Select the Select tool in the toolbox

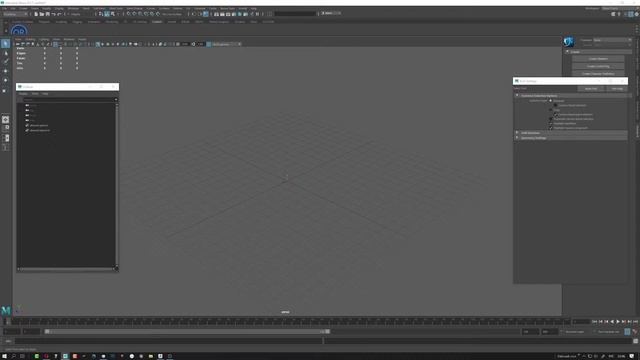coord(5,44)
